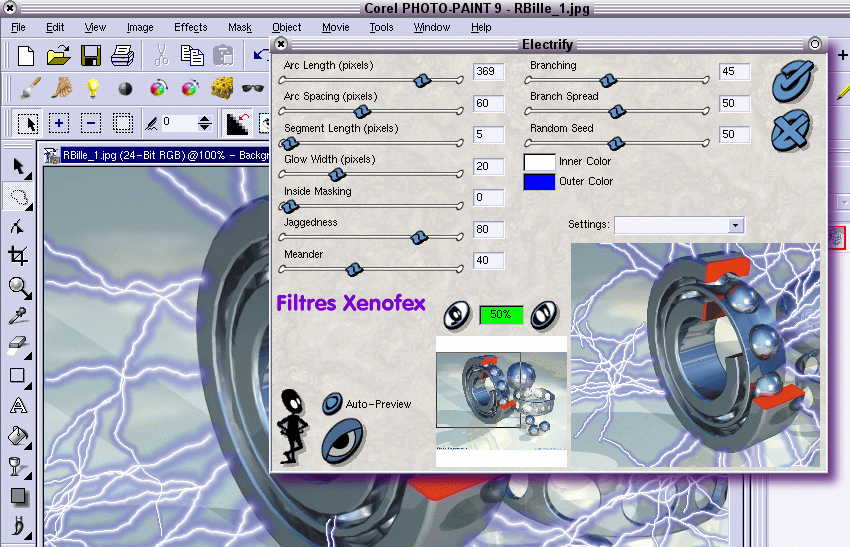Open the Image menu
The image size is (850, 547).
click(x=140, y=28)
